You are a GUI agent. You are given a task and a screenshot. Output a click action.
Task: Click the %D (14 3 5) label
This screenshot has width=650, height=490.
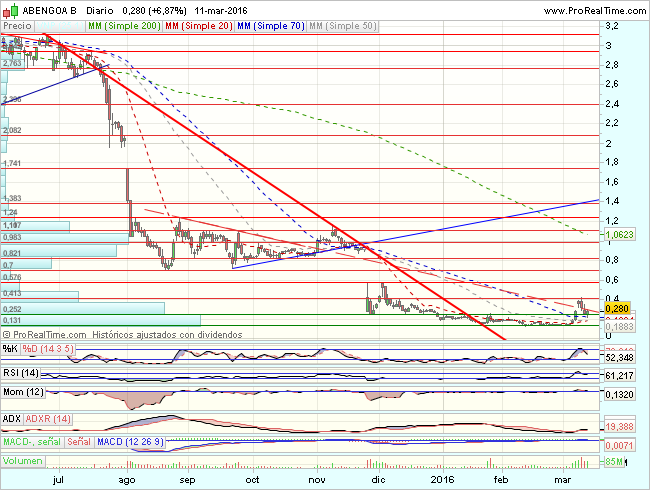pyautogui.click(x=48, y=349)
